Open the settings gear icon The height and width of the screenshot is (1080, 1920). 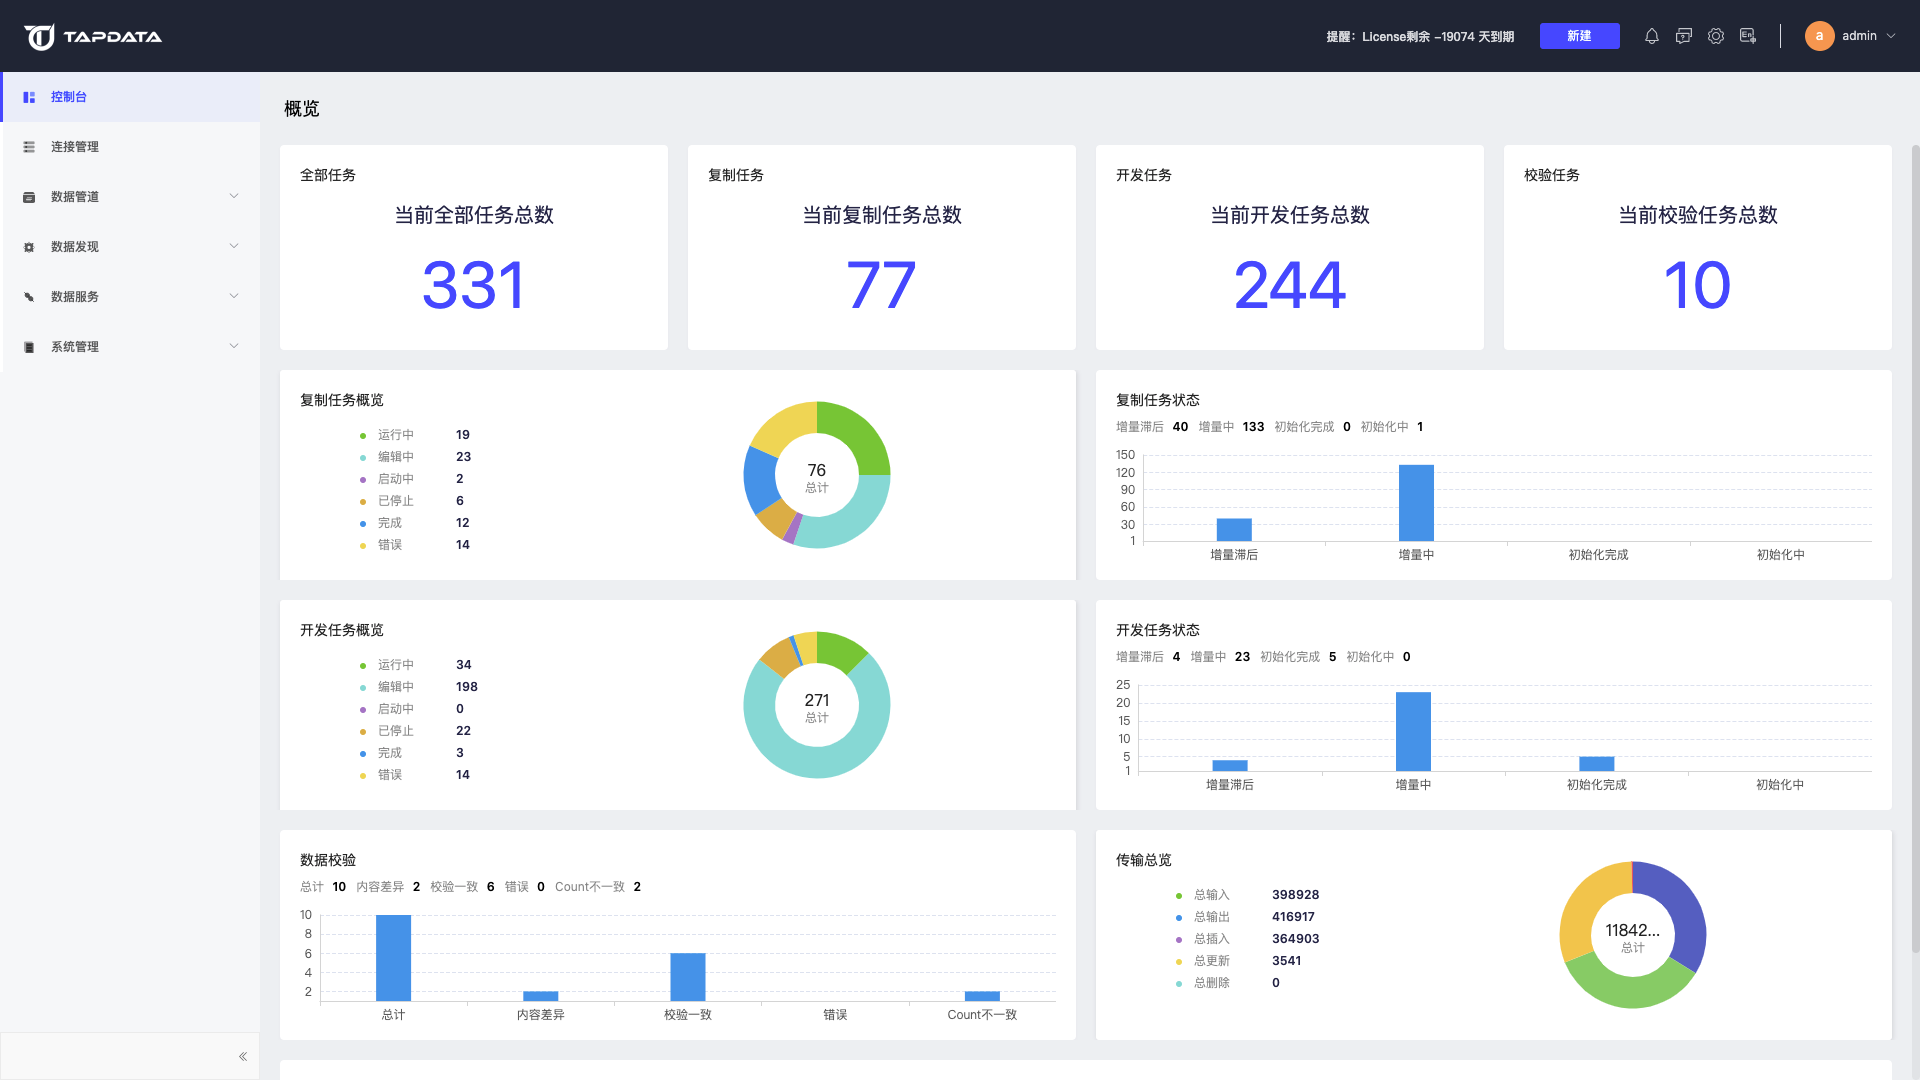point(1716,35)
